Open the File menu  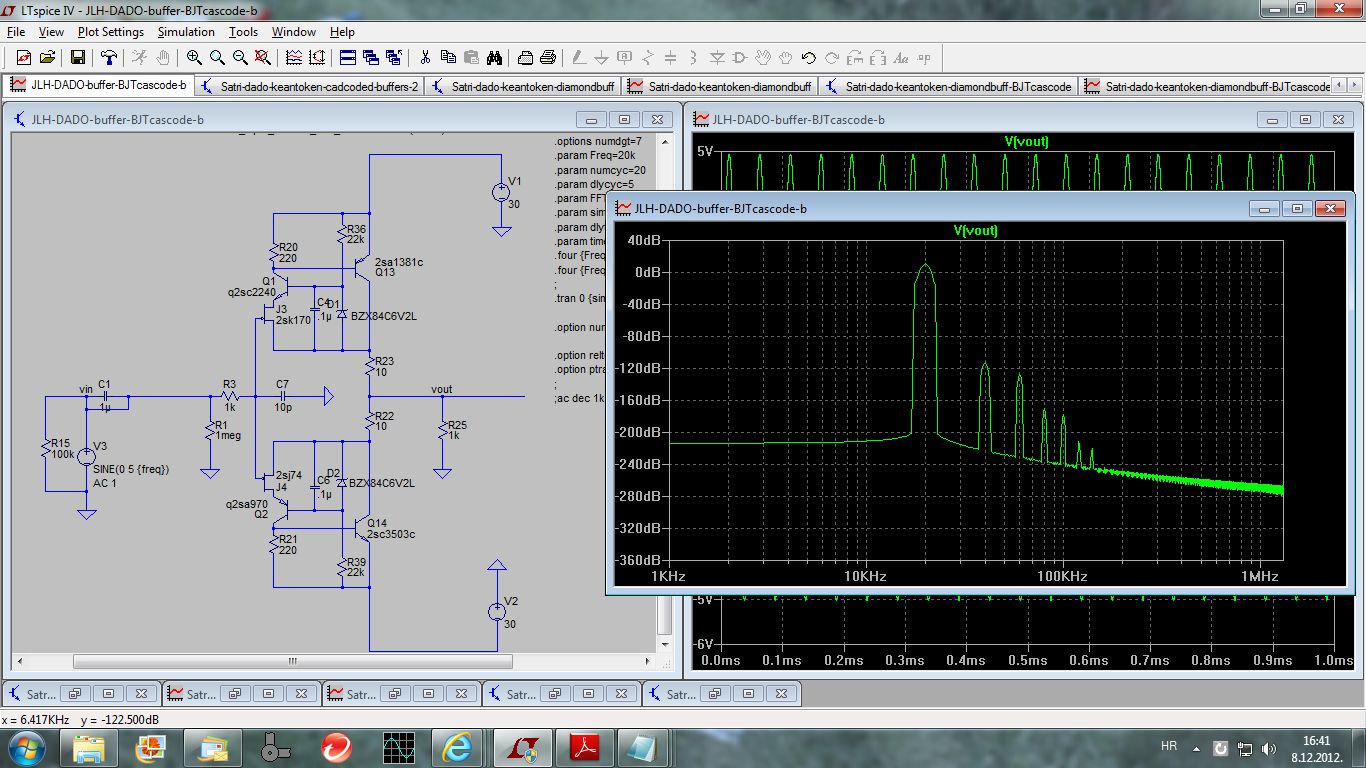pos(15,32)
